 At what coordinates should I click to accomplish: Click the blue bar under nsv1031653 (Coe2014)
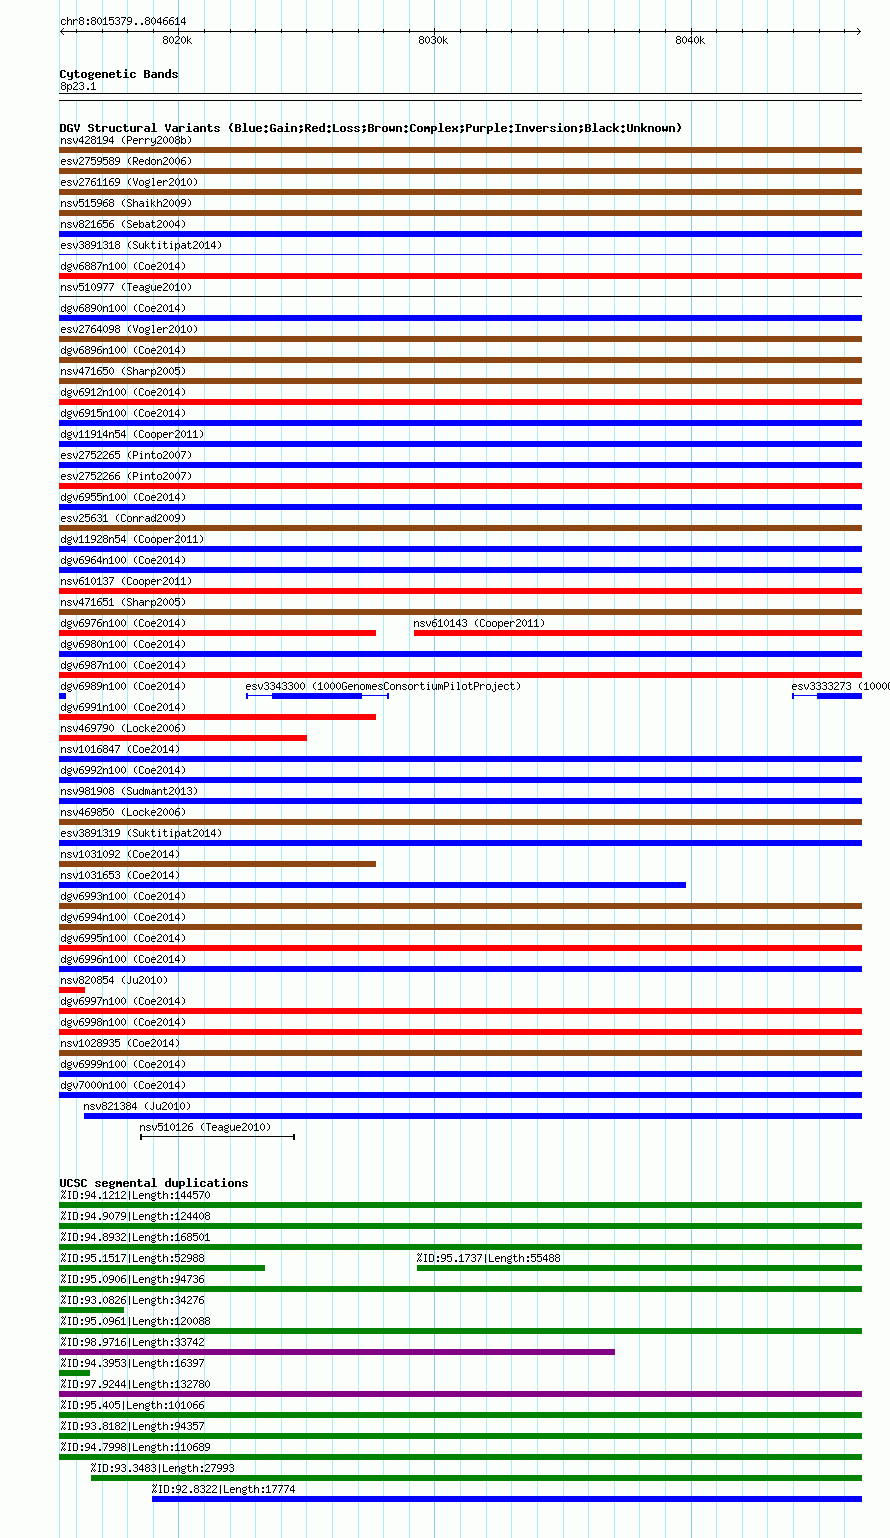pos(373,885)
